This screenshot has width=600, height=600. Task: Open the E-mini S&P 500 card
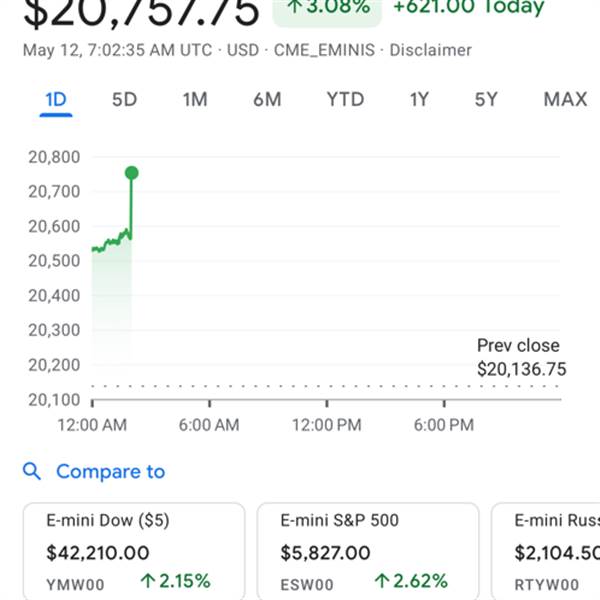[x=368, y=551]
